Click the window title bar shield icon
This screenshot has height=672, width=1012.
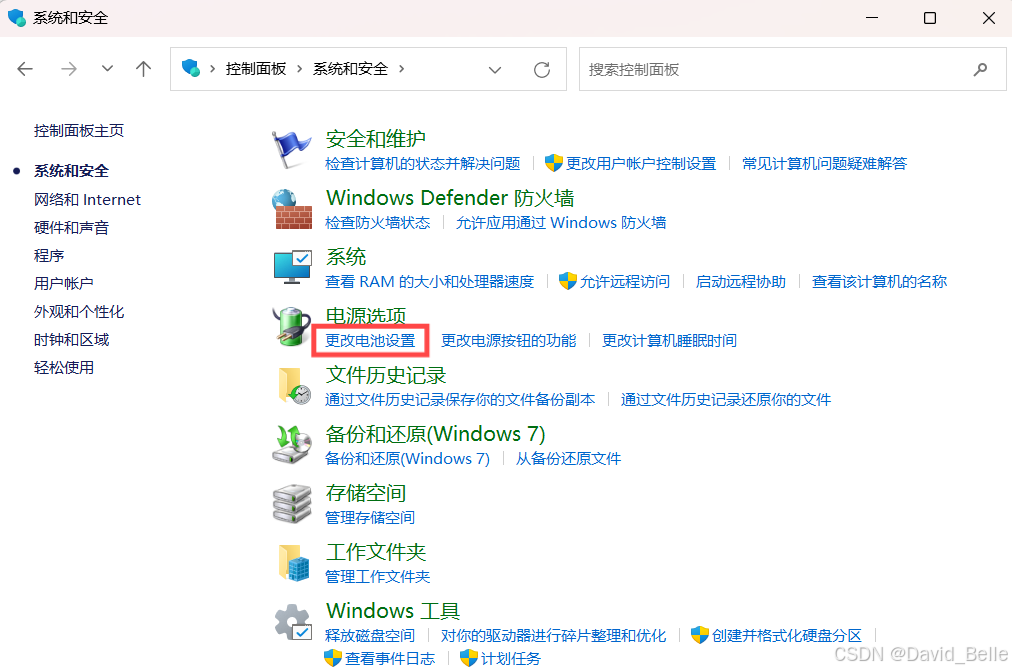coord(17,17)
